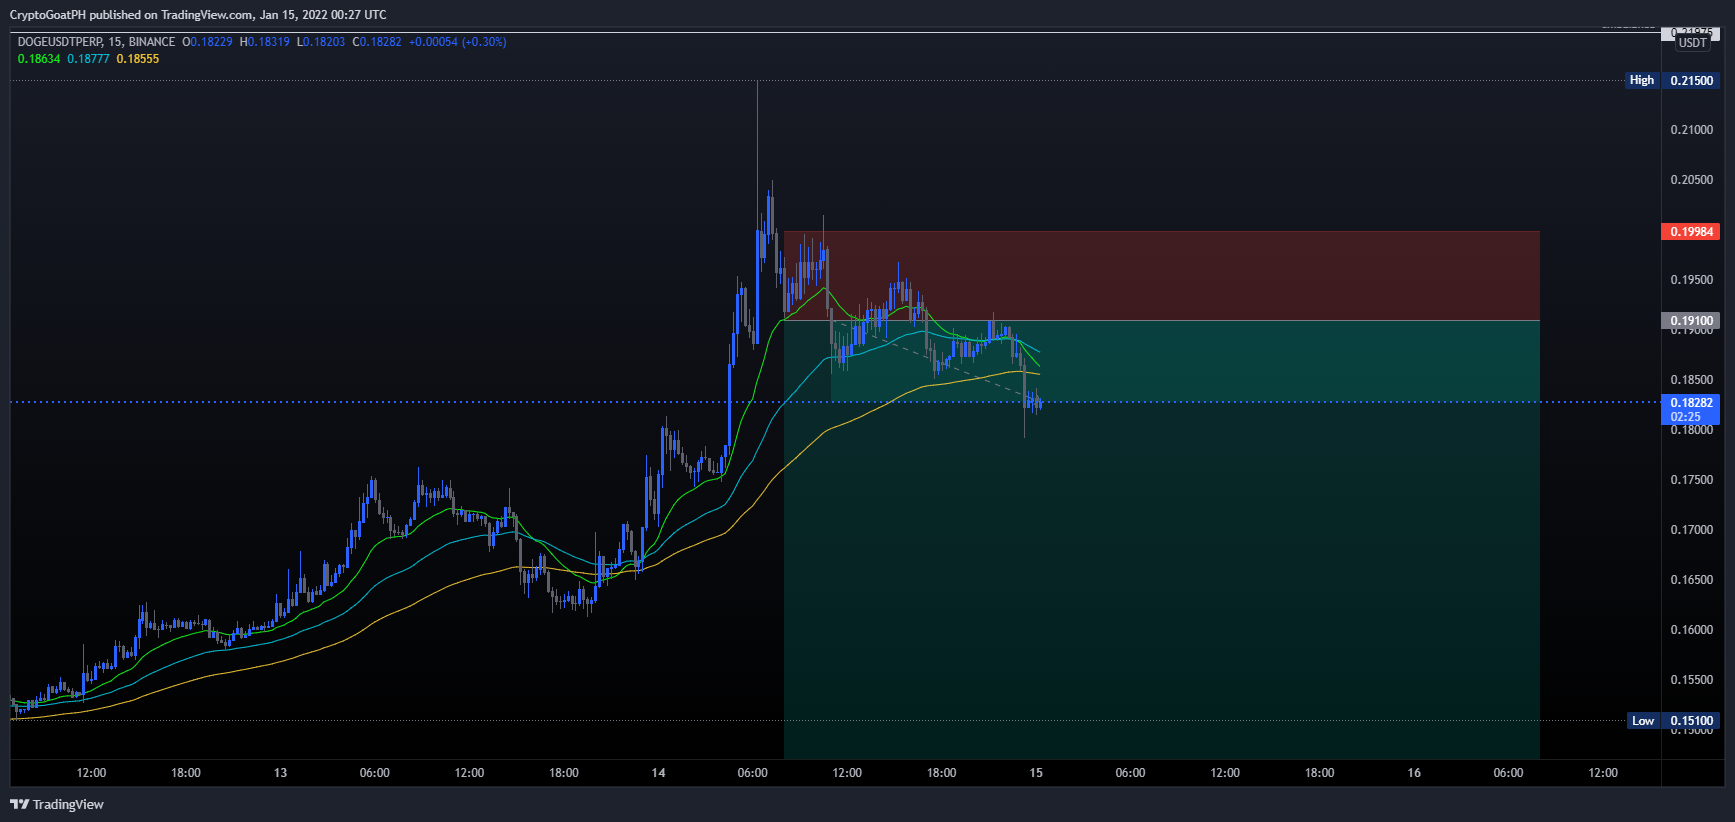Click the gray 0.19100 entry price tag
This screenshot has width=1735, height=822.
pyautogui.click(x=1692, y=321)
